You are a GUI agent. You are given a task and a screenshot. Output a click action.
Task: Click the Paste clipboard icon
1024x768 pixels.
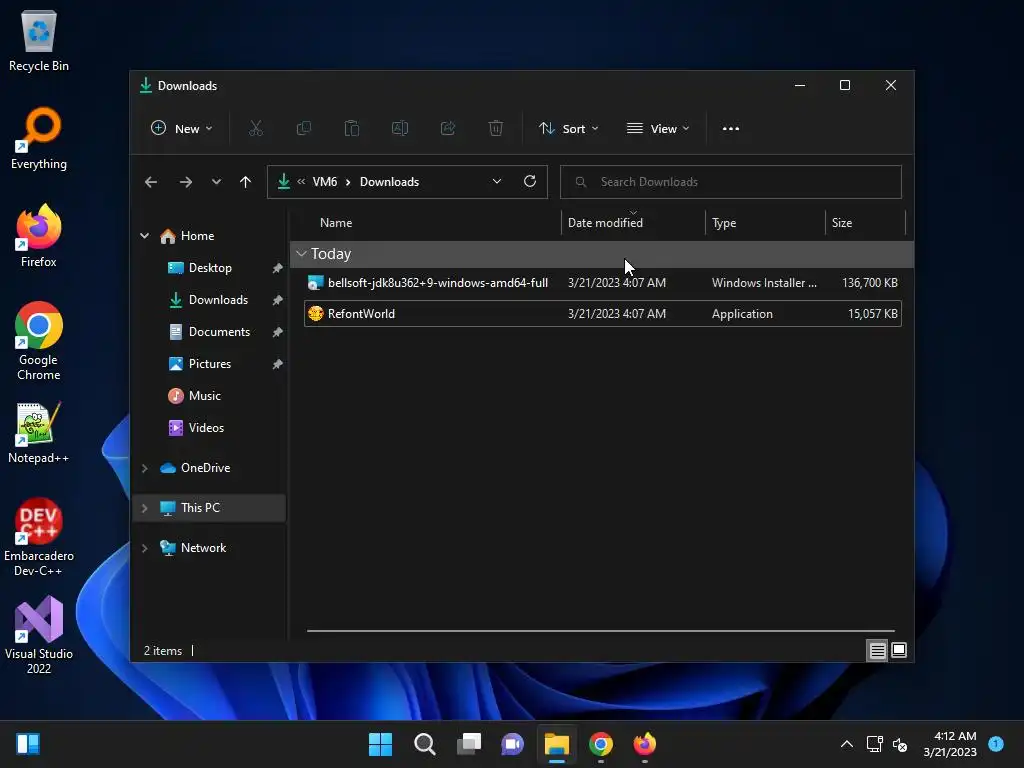[351, 129]
